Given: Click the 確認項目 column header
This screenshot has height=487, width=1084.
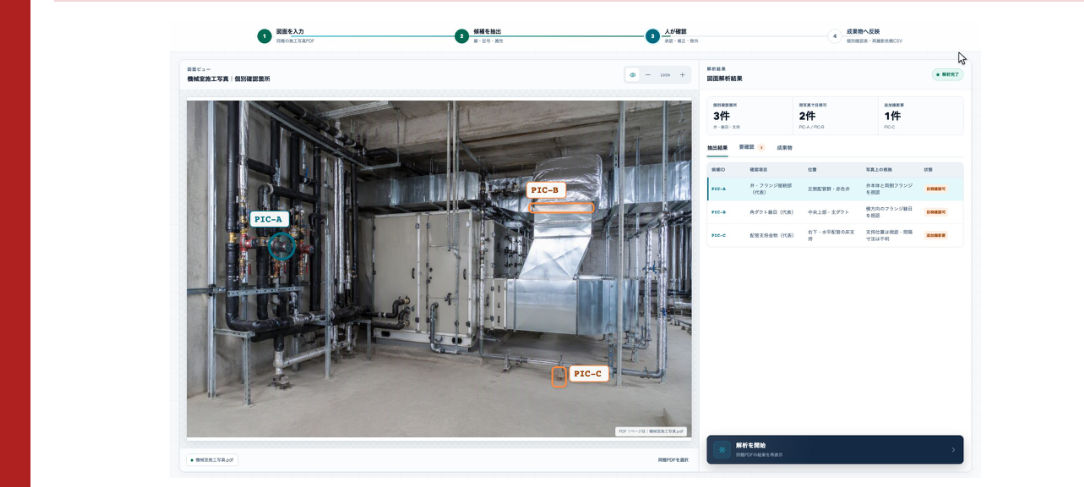Looking at the screenshot, I should point(759,169).
